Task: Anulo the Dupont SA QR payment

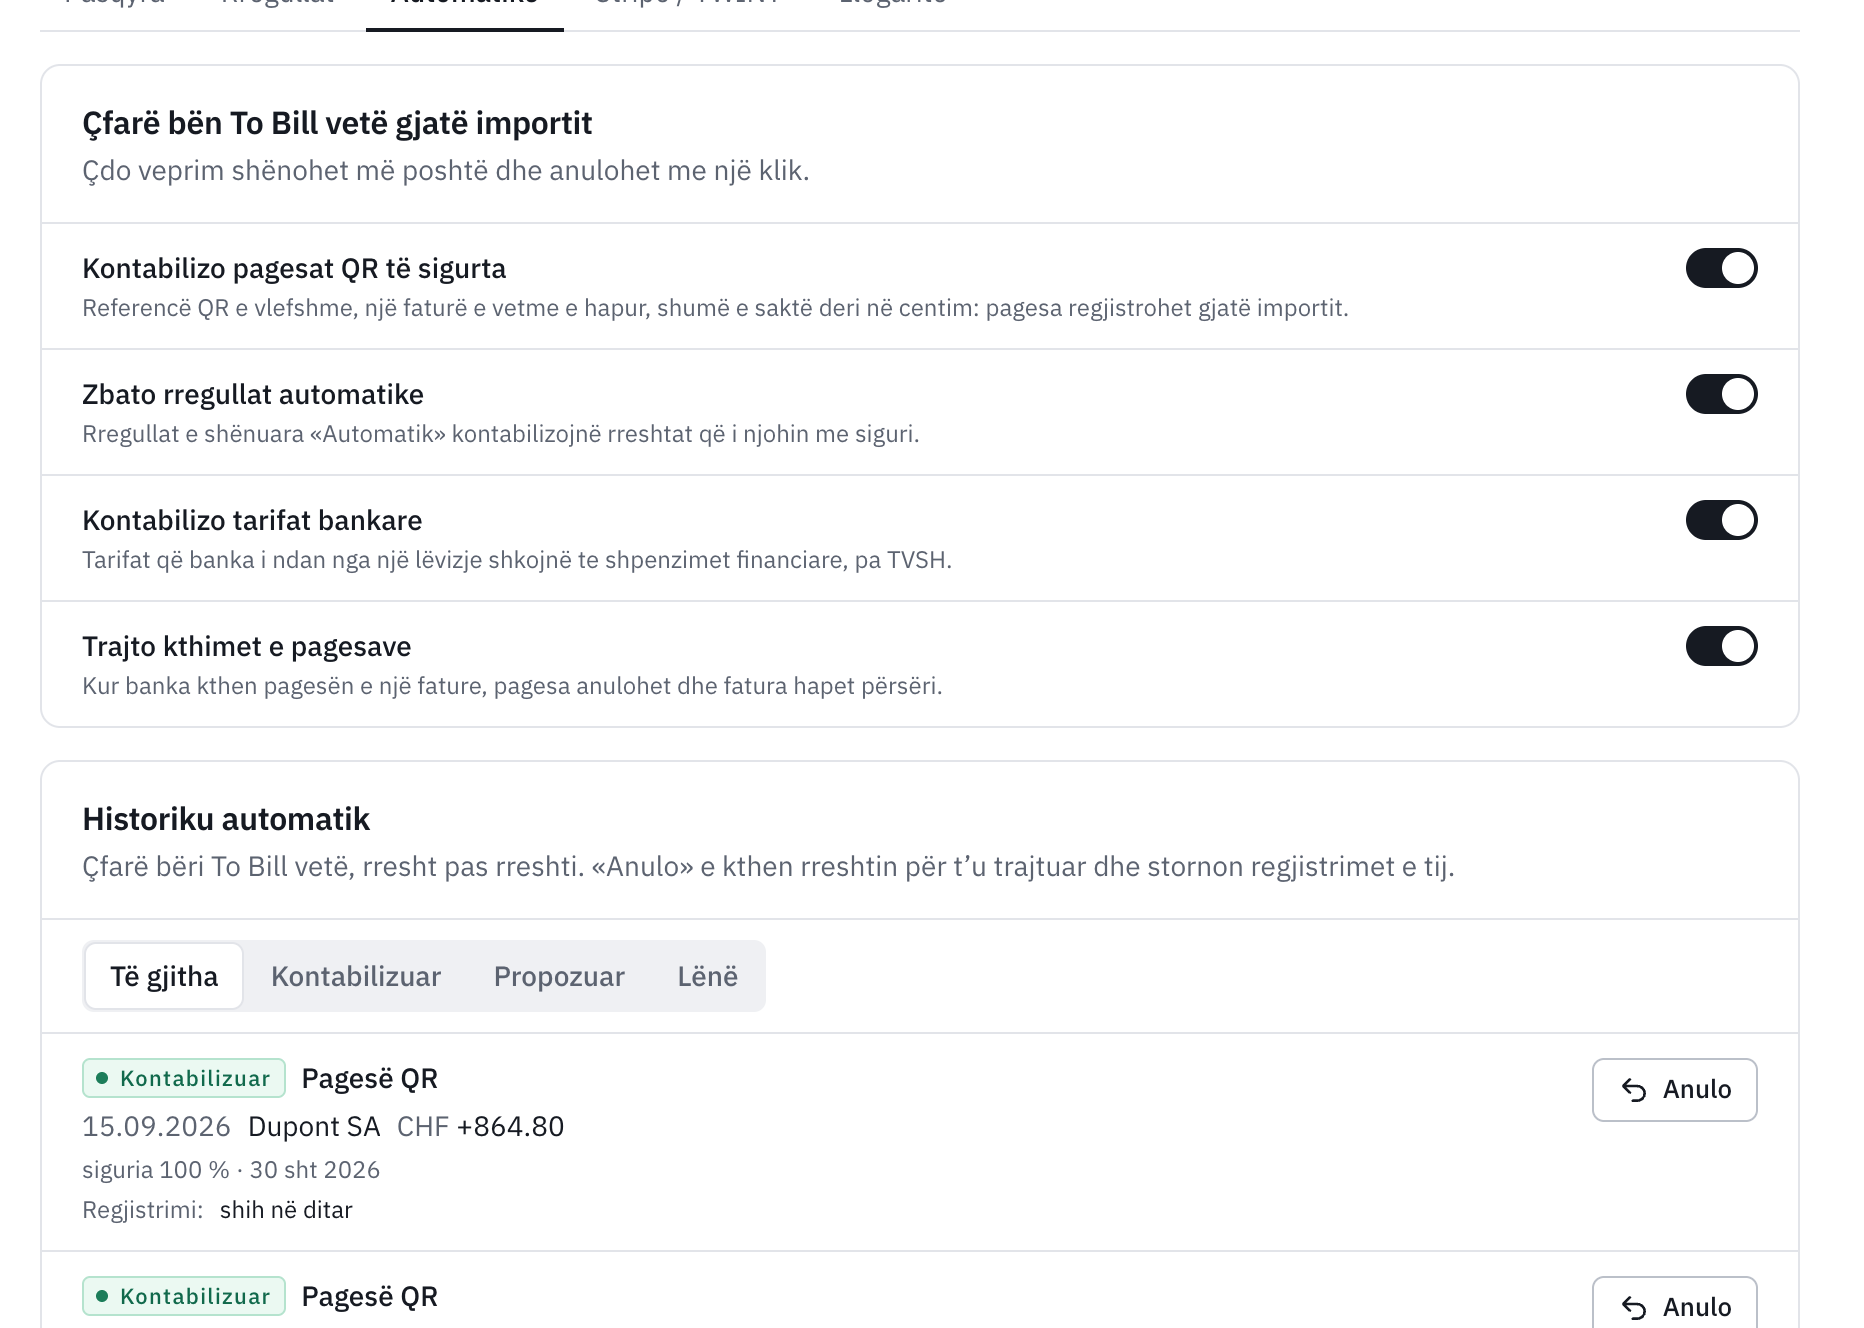Action: (x=1674, y=1090)
